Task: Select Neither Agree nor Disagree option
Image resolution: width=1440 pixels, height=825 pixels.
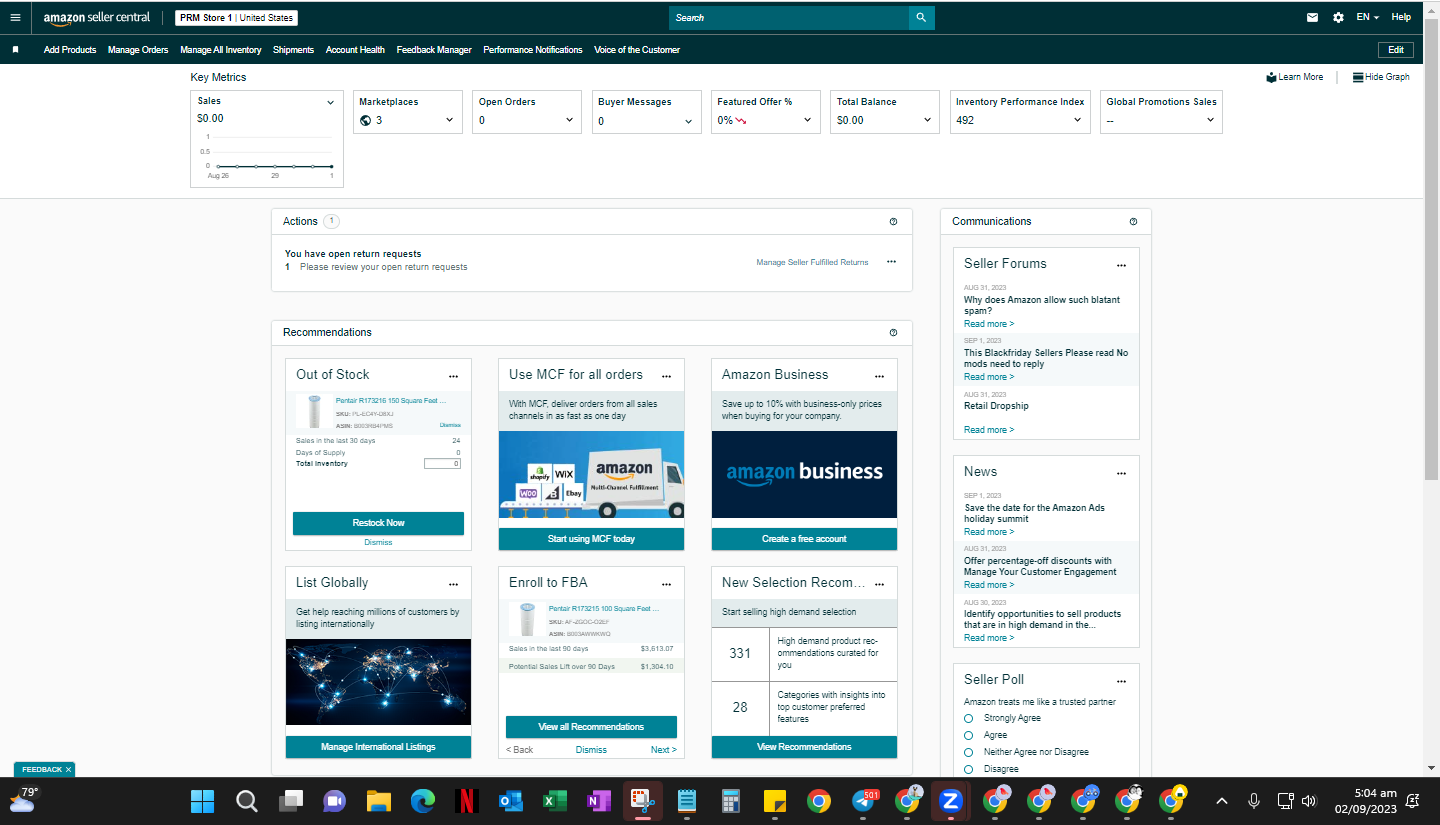Action: tap(969, 752)
